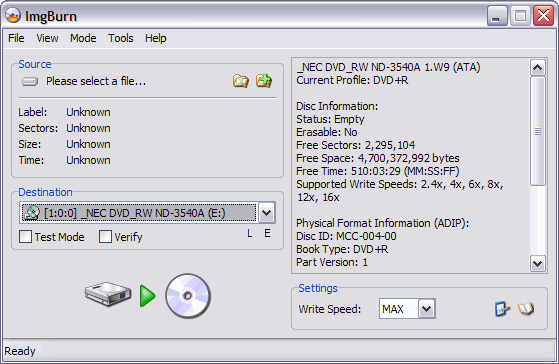Click the '_NEC DVD_RW ND-3540A 1.W9 (ATA)' line

[388, 67]
